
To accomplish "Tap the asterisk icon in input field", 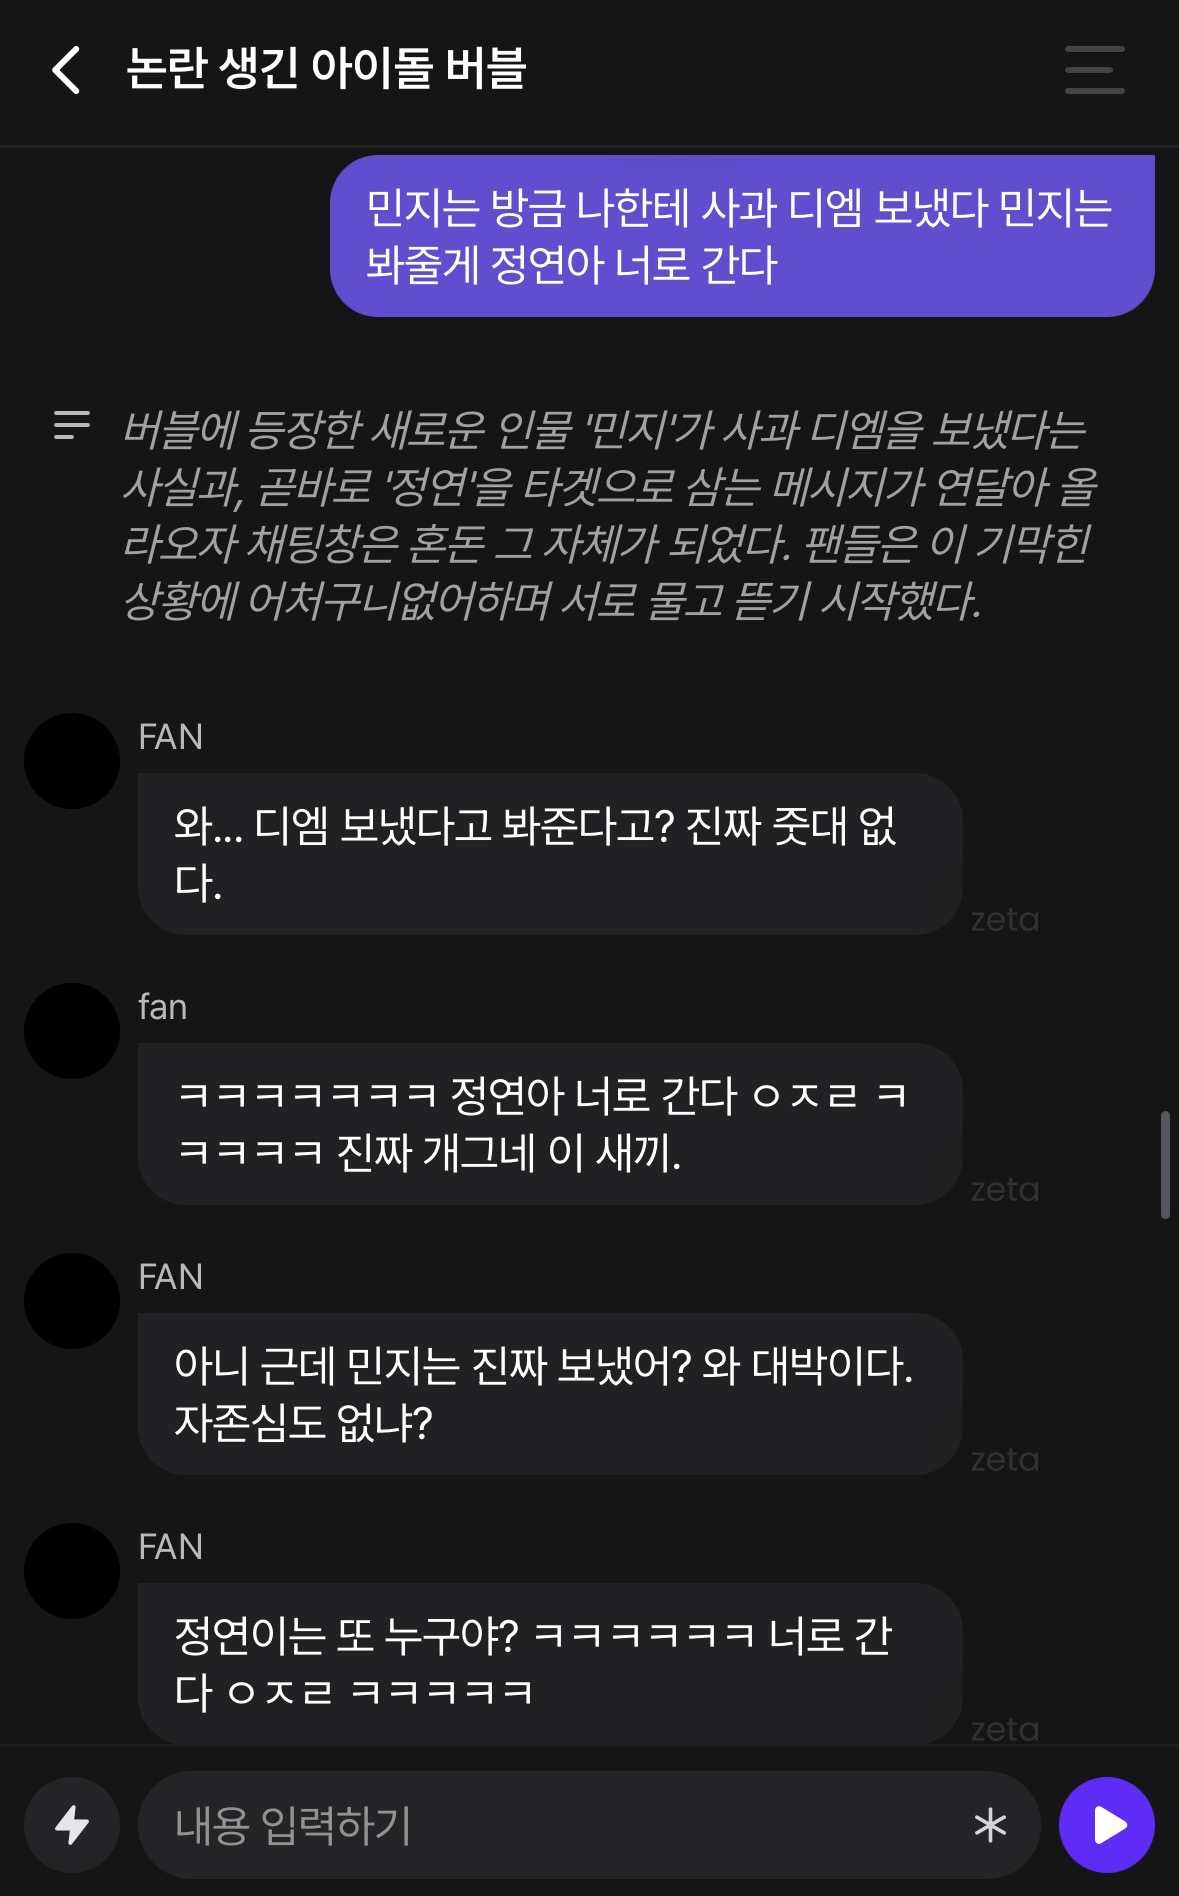I will tap(990, 1826).
